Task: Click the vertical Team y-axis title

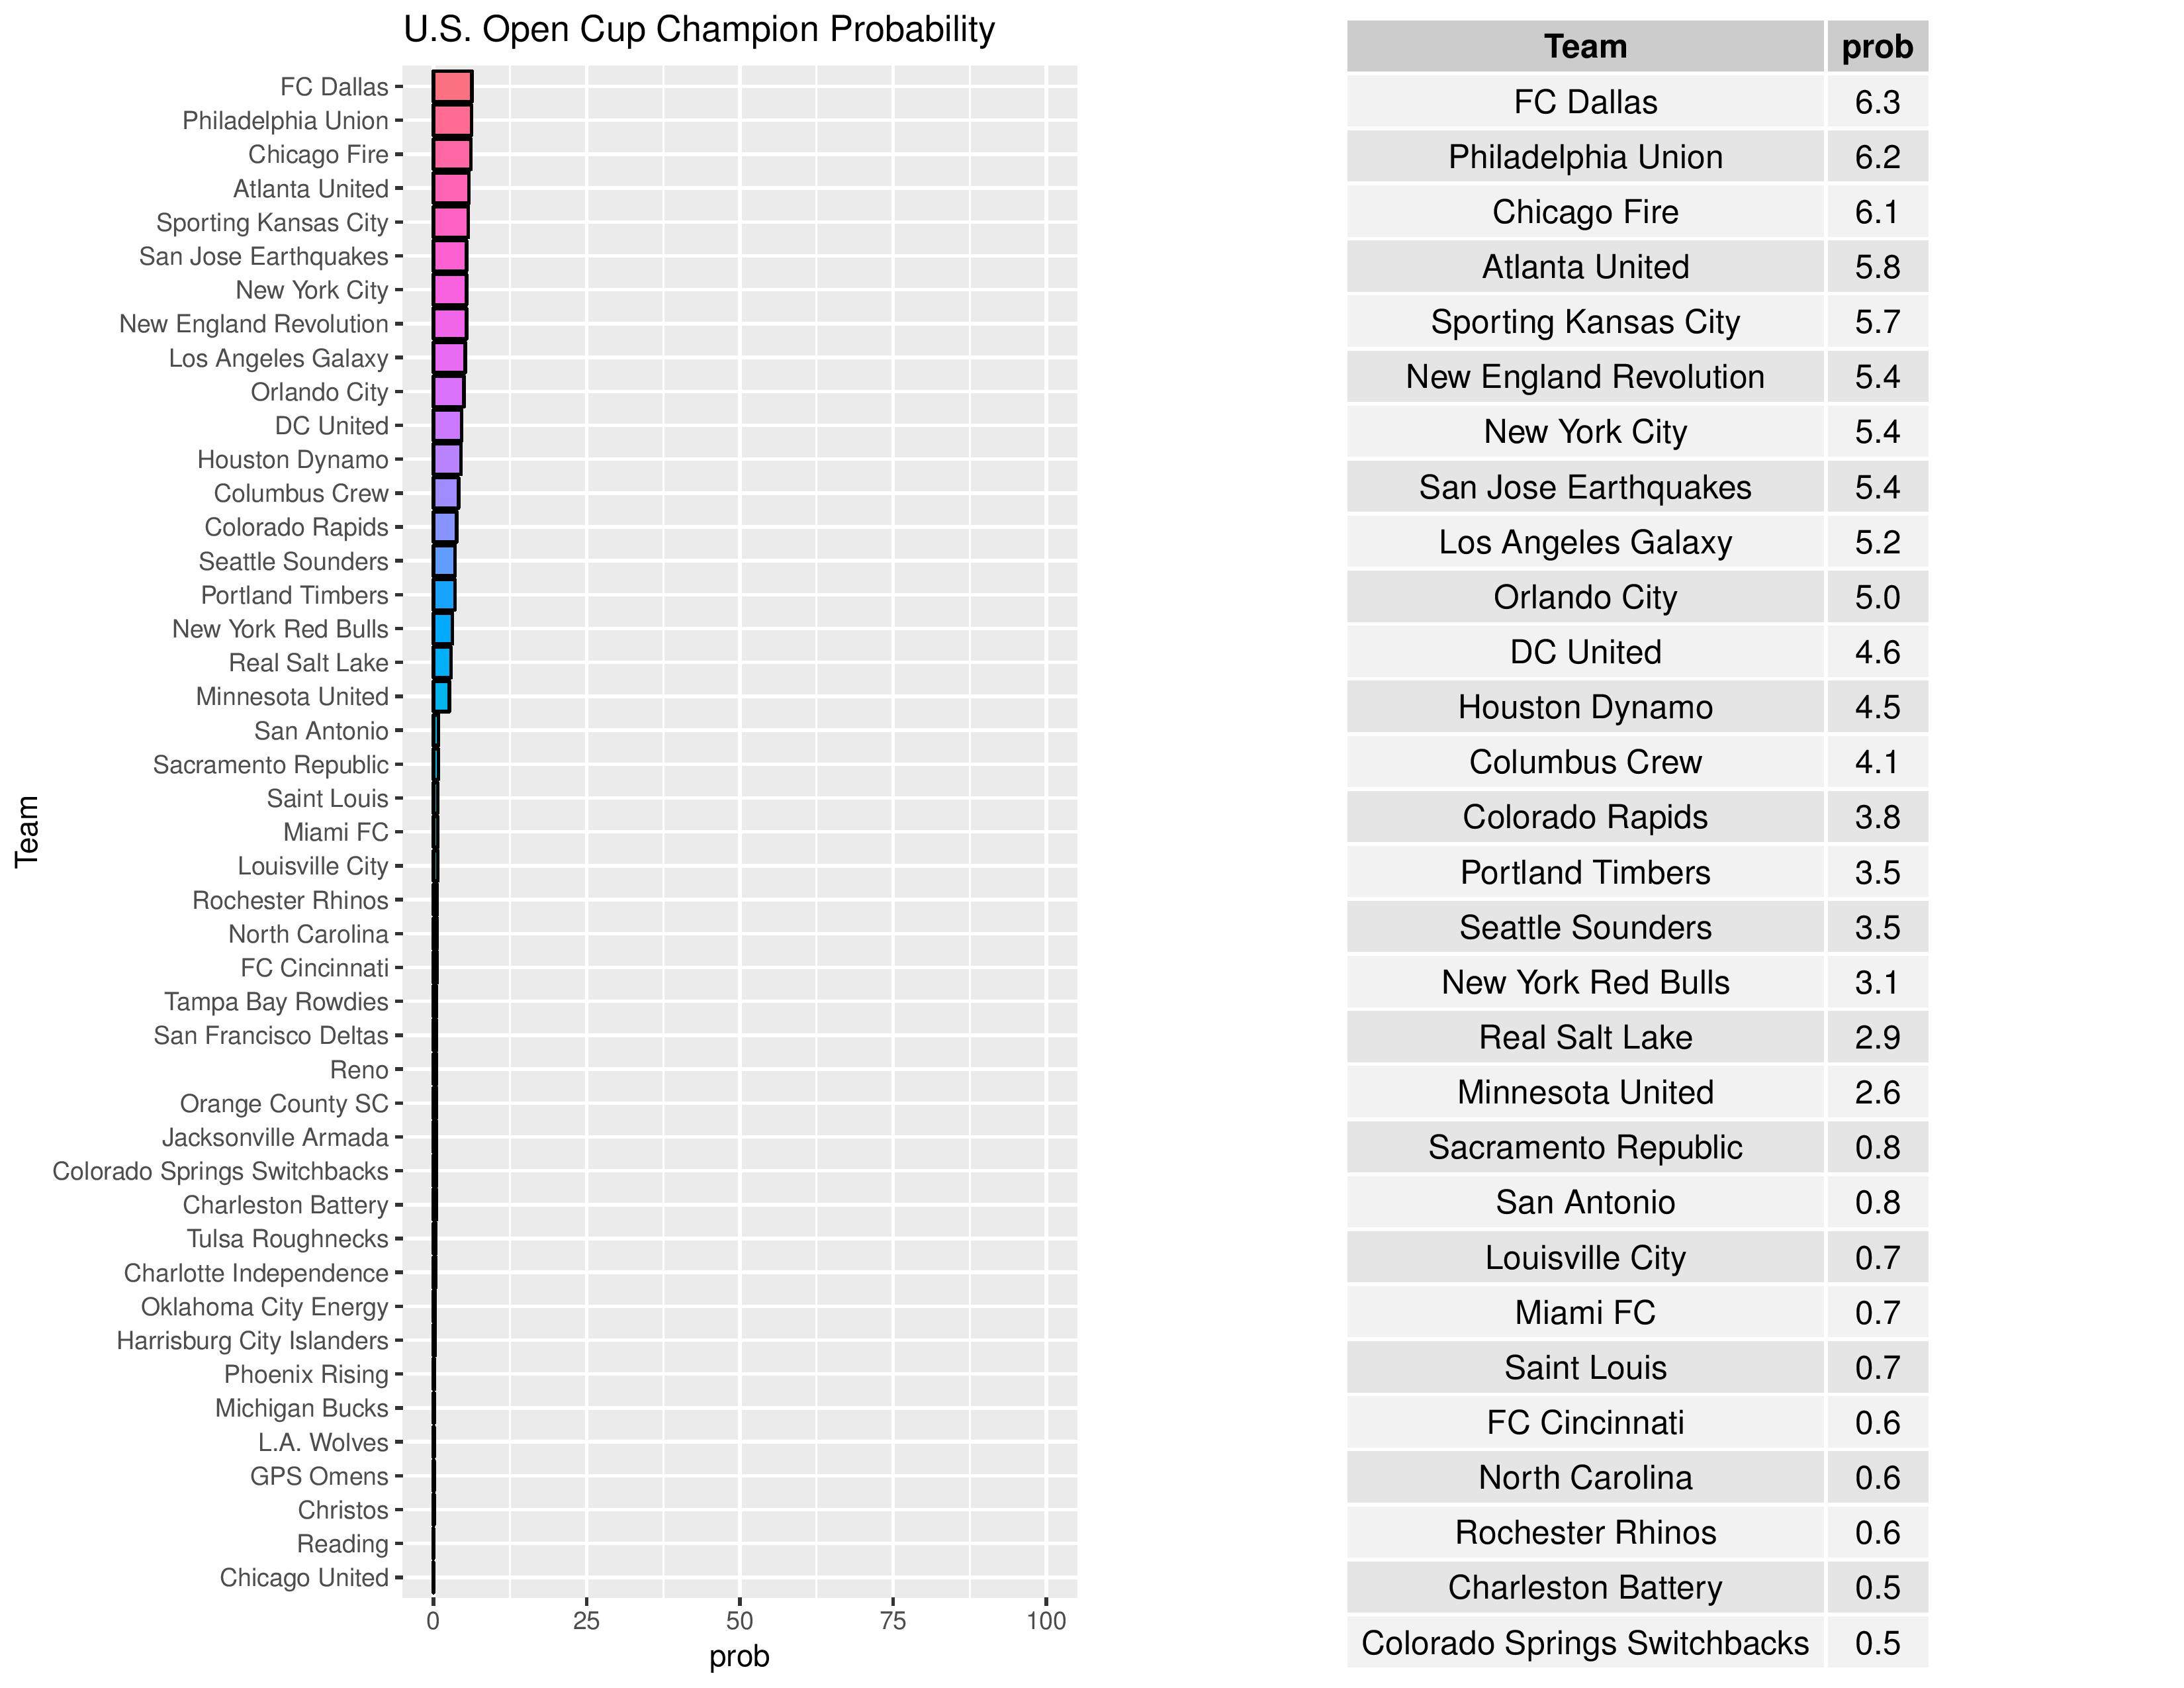Action: [27, 831]
